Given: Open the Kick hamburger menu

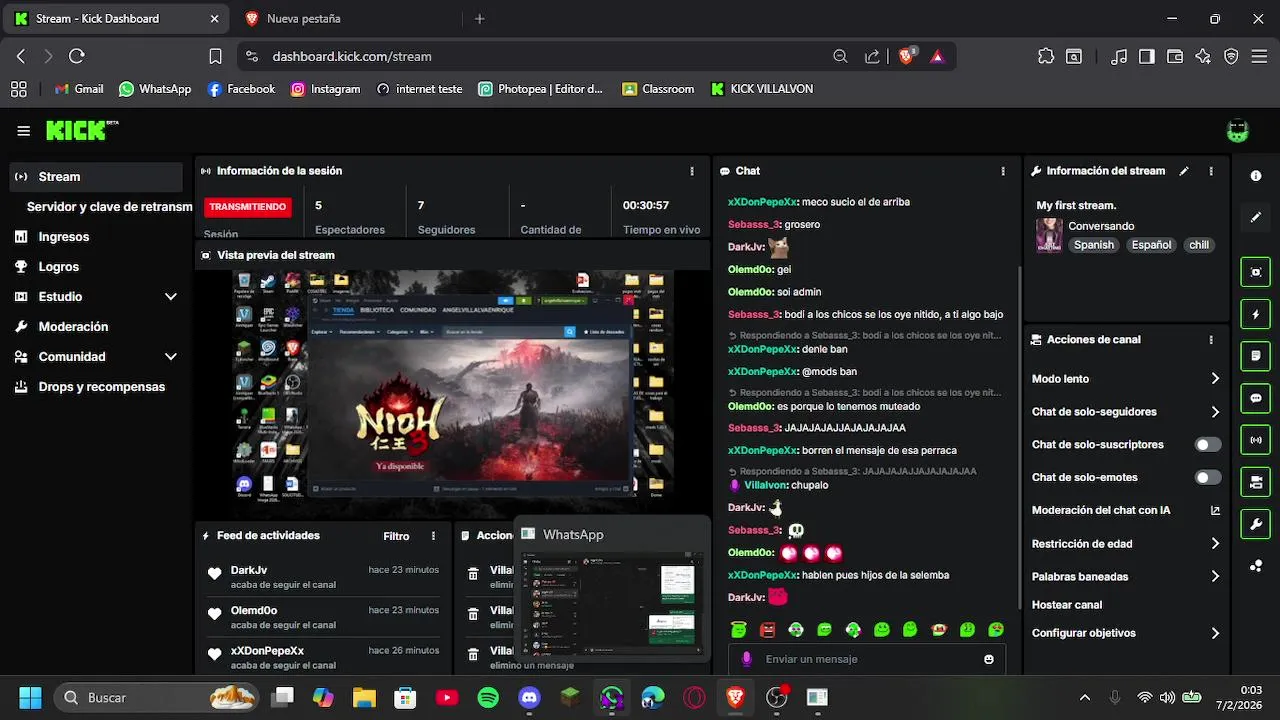Looking at the screenshot, I should tap(24, 131).
